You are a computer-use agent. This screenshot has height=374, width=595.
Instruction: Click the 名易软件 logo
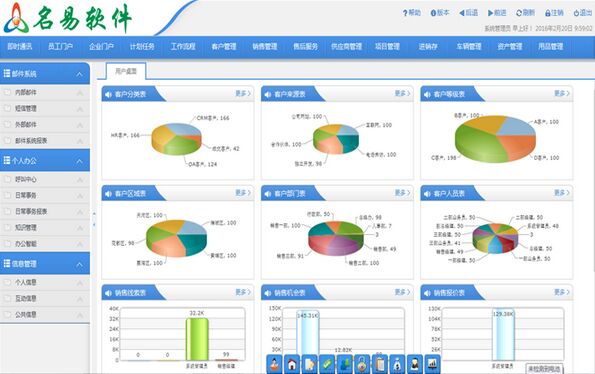(x=68, y=18)
